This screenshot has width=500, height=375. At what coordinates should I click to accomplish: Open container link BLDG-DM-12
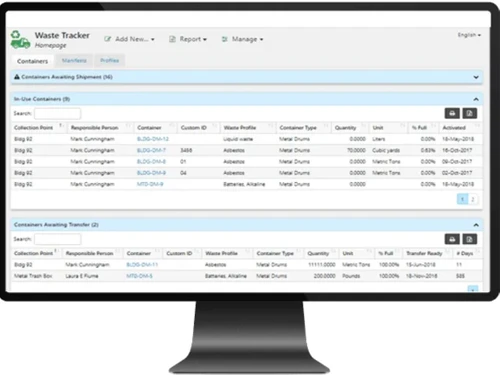click(153, 139)
